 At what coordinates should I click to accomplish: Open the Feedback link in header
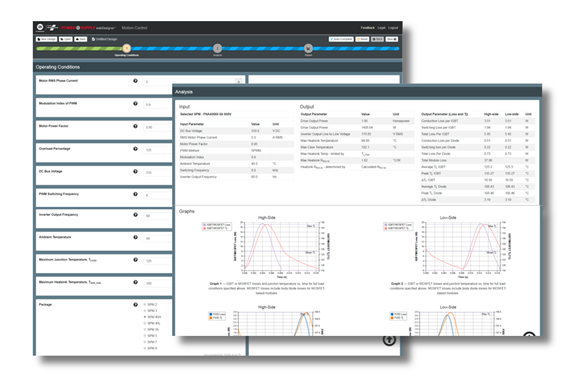point(368,28)
